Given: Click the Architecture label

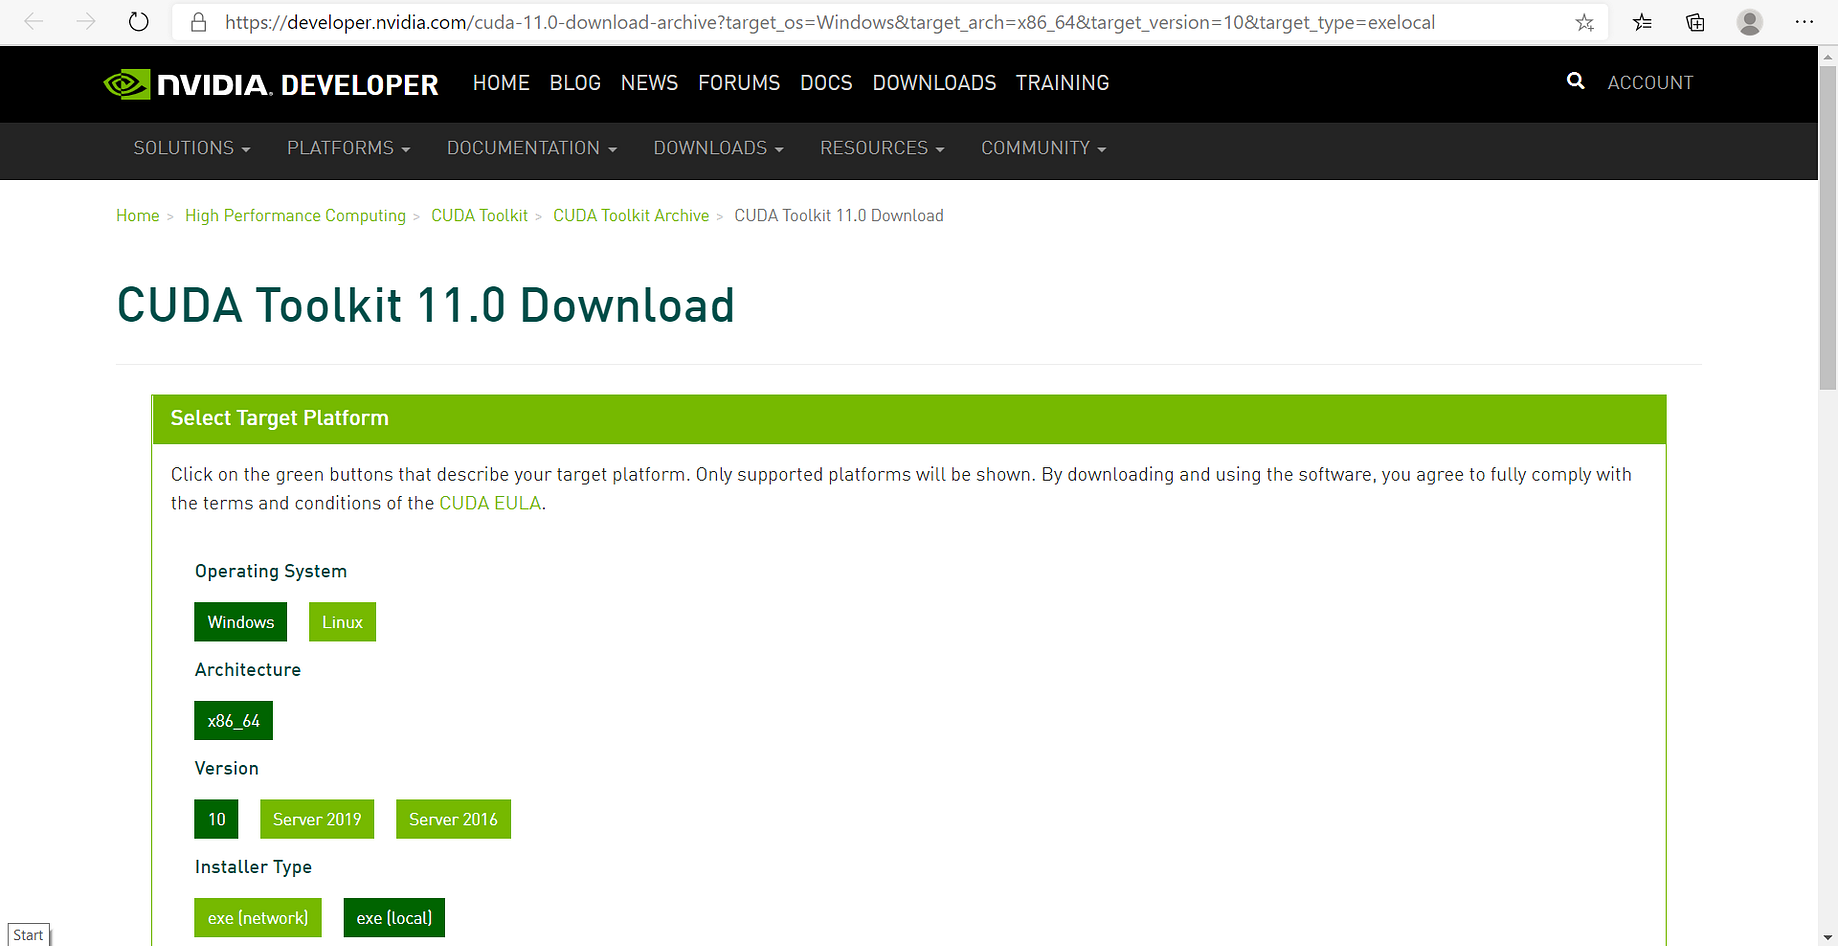Looking at the screenshot, I should point(248,670).
